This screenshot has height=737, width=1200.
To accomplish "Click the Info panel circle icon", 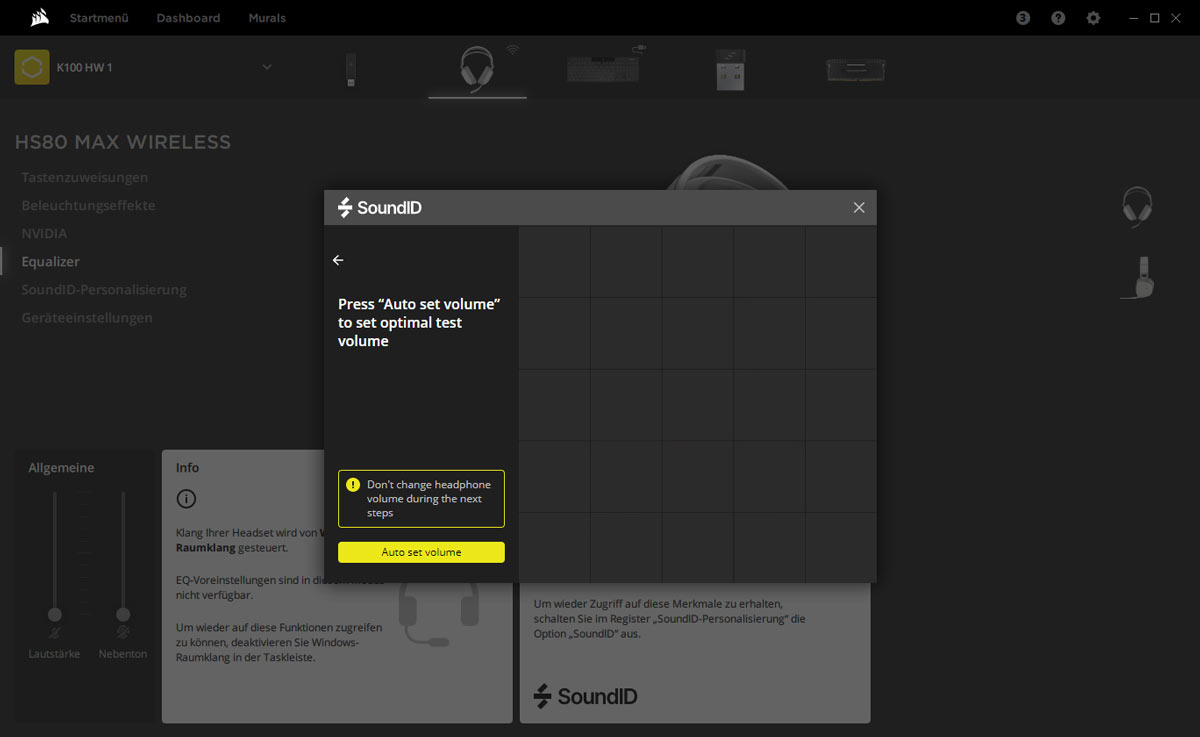I will point(186,499).
